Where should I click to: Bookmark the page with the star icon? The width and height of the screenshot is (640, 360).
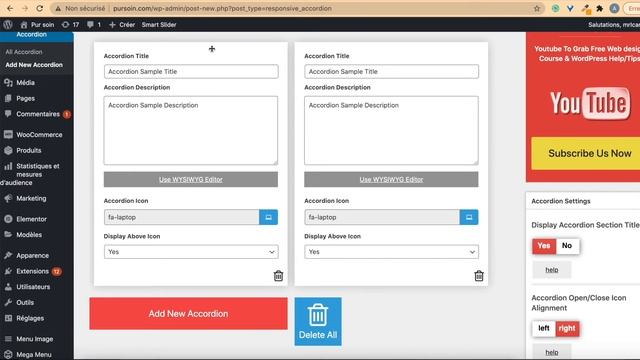coord(537,8)
